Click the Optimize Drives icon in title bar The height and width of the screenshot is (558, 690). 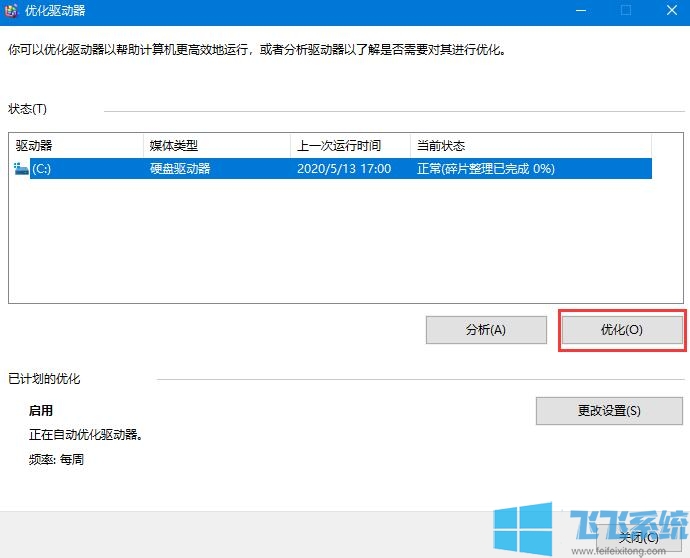click(13, 11)
